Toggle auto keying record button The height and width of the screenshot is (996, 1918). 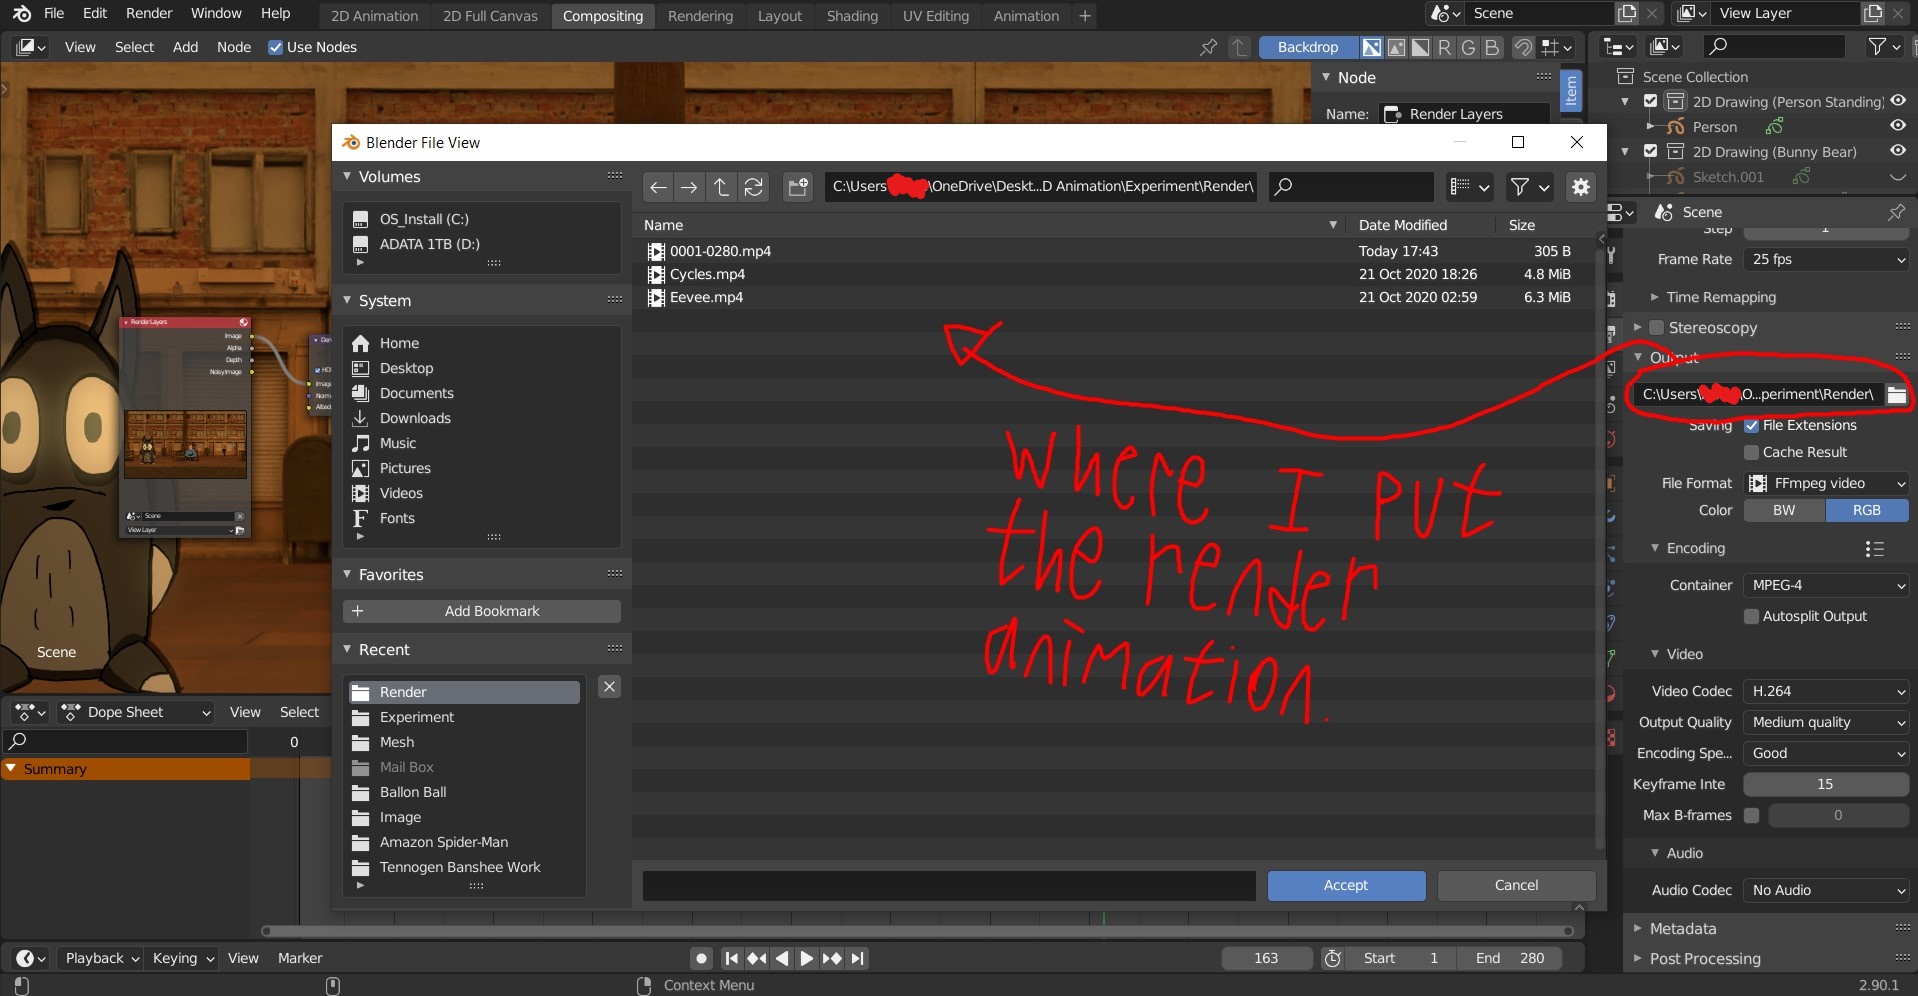click(702, 958)
